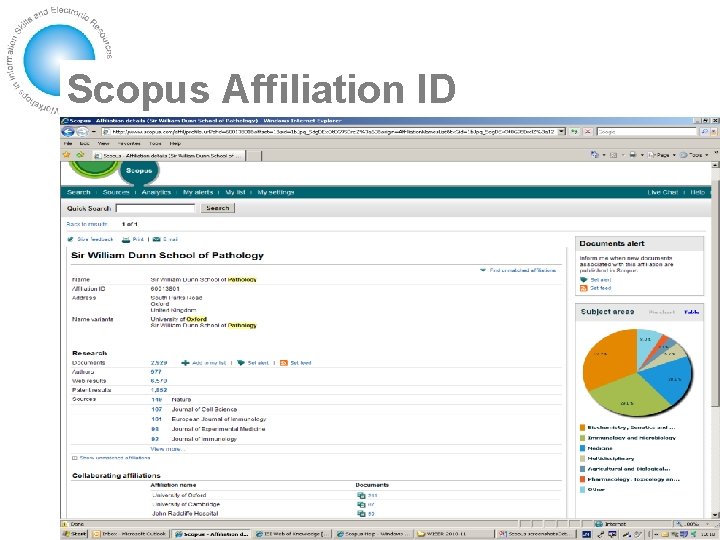Viewport: 720px width, 540px height.
Task: Open Recent Pages dropdown beside Forward button
Action: coord(94,132)
